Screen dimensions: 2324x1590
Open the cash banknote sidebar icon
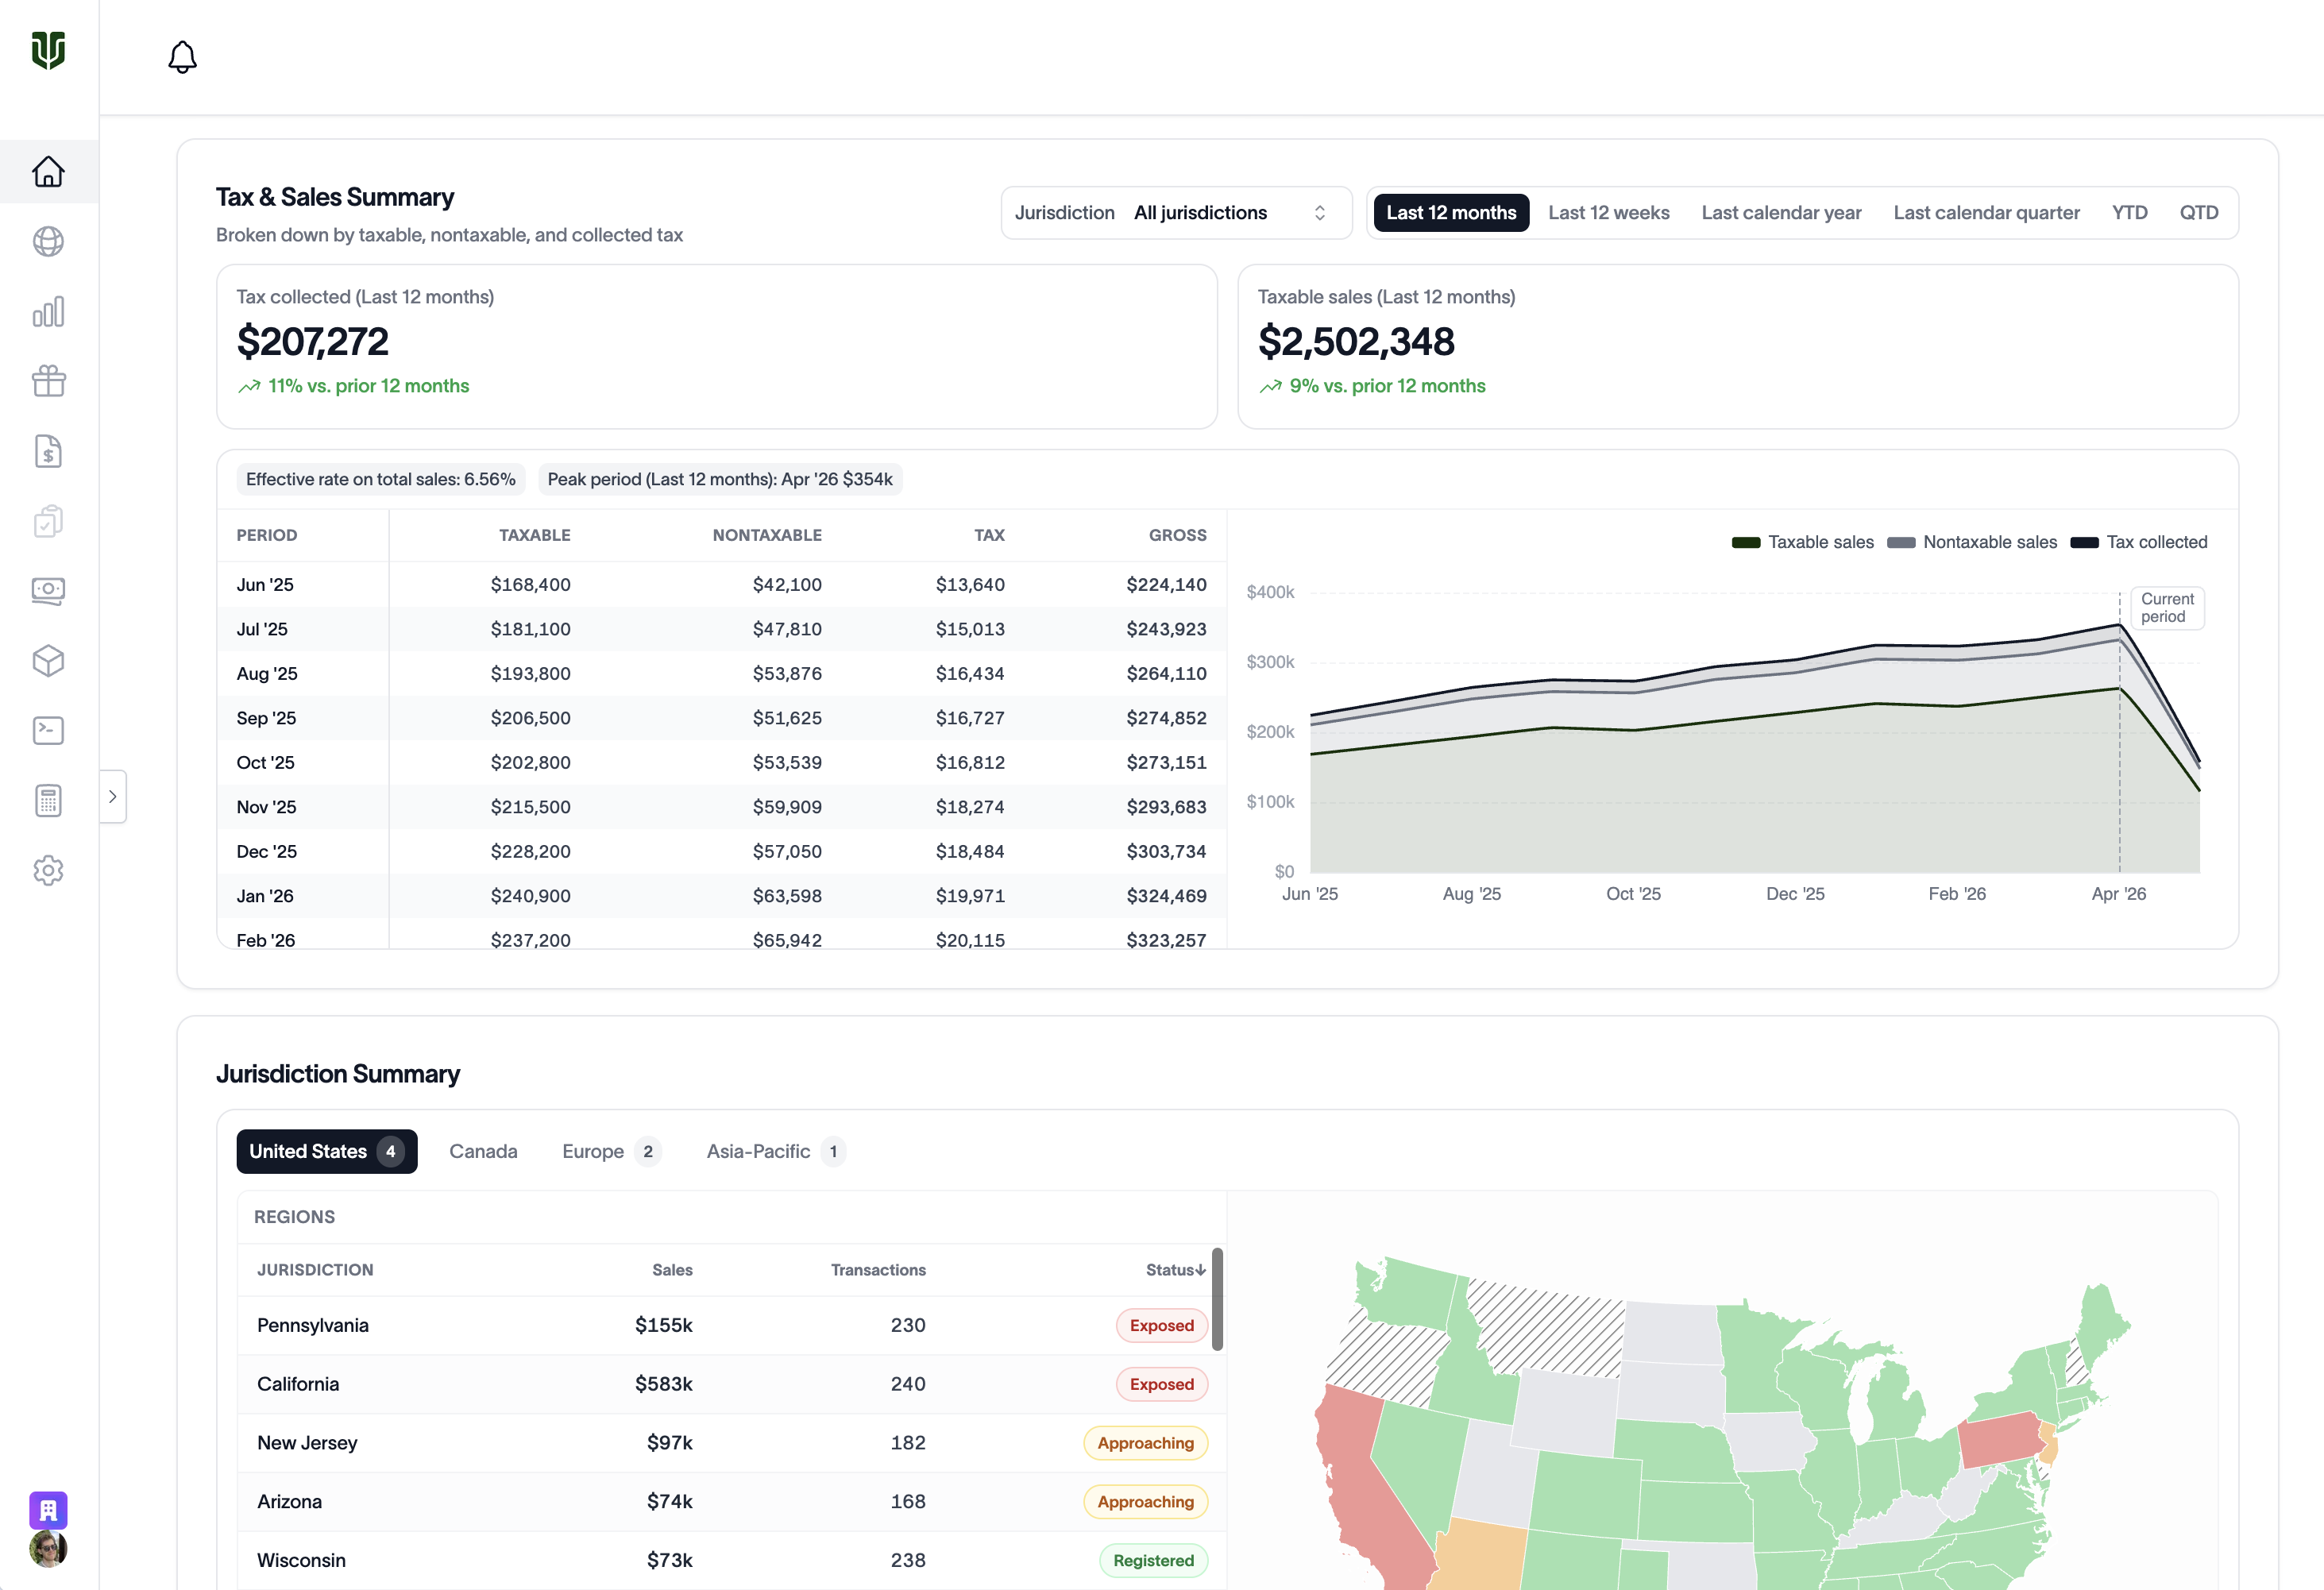[48, 591]
